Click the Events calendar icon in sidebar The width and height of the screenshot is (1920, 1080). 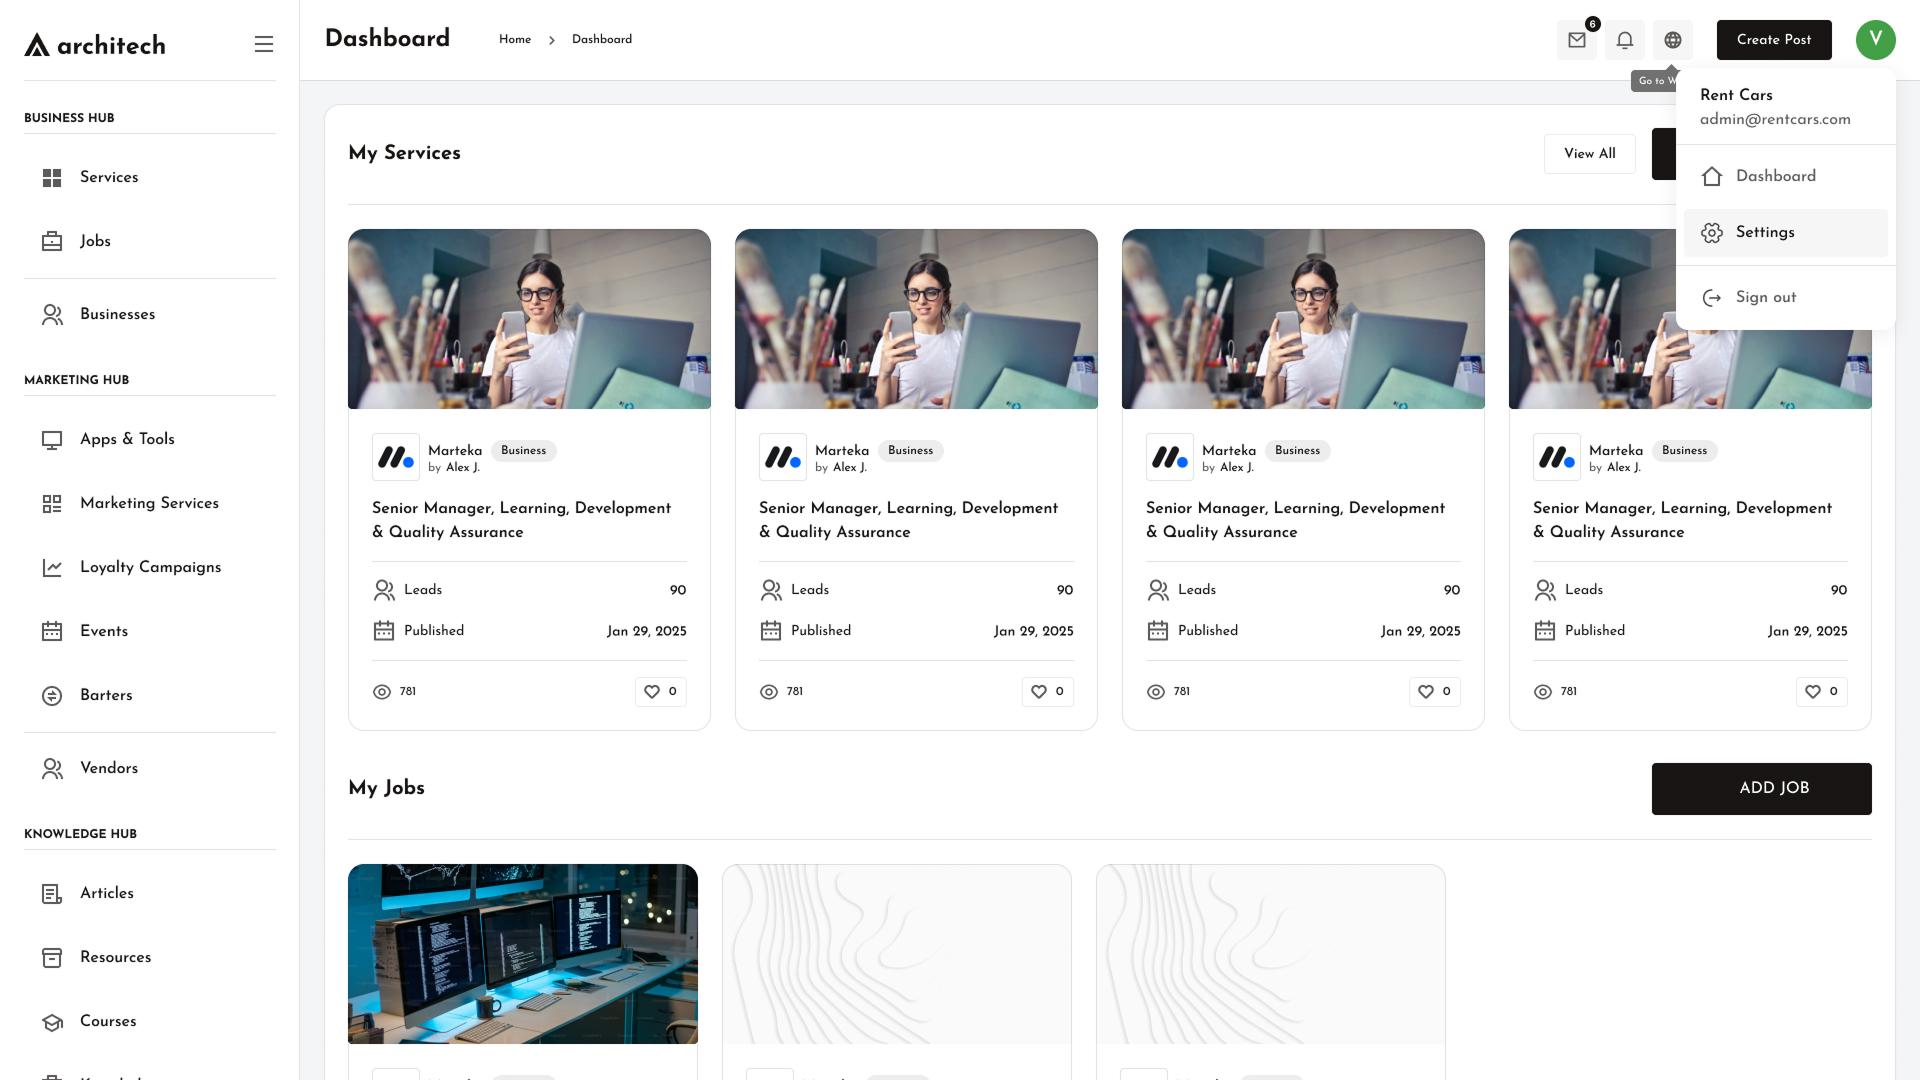tap(52, 632)
